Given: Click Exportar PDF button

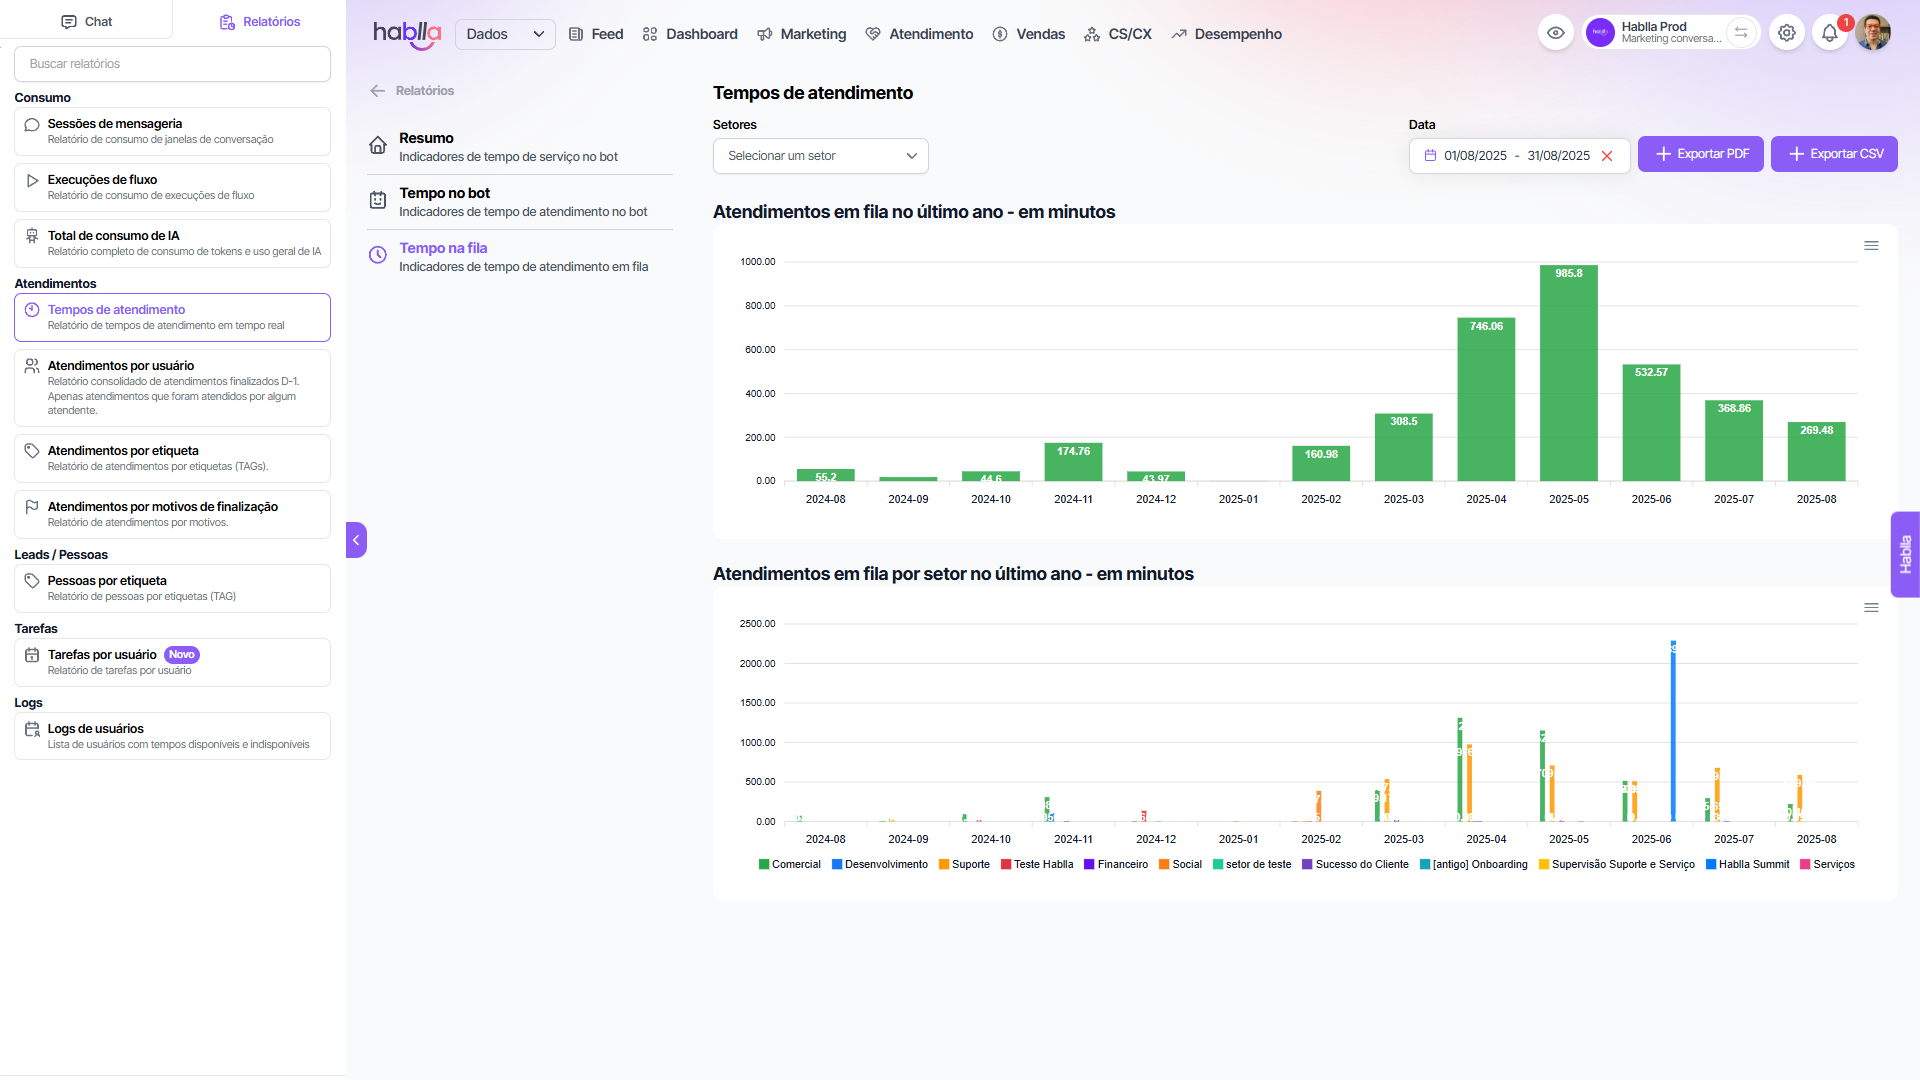Looking at the screenshot, I should tap(1700, 154).
